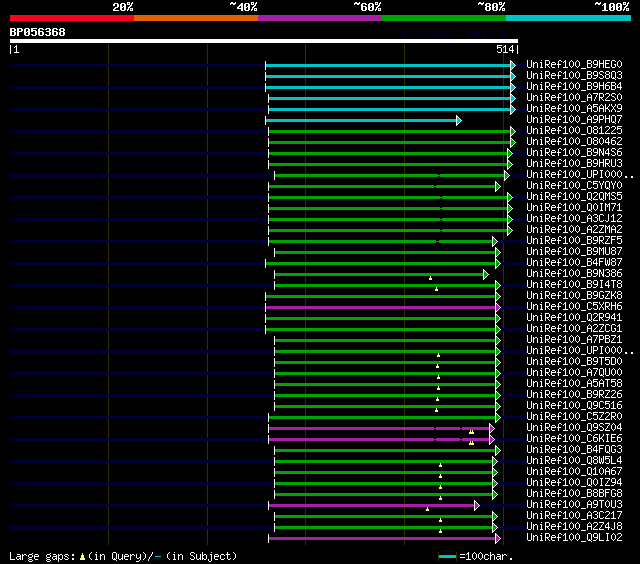The height and width of the screenshot is (564, 640).
Task: Select label UniRef100_A5AT58
Action: coord(574,384)
